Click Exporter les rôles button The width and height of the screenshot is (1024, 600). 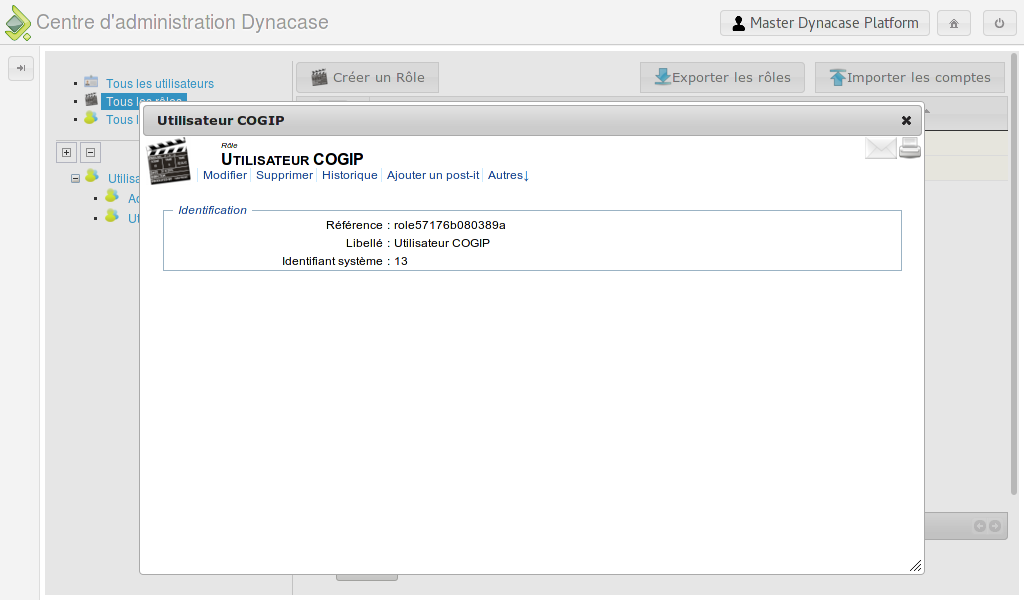point(722,78)
